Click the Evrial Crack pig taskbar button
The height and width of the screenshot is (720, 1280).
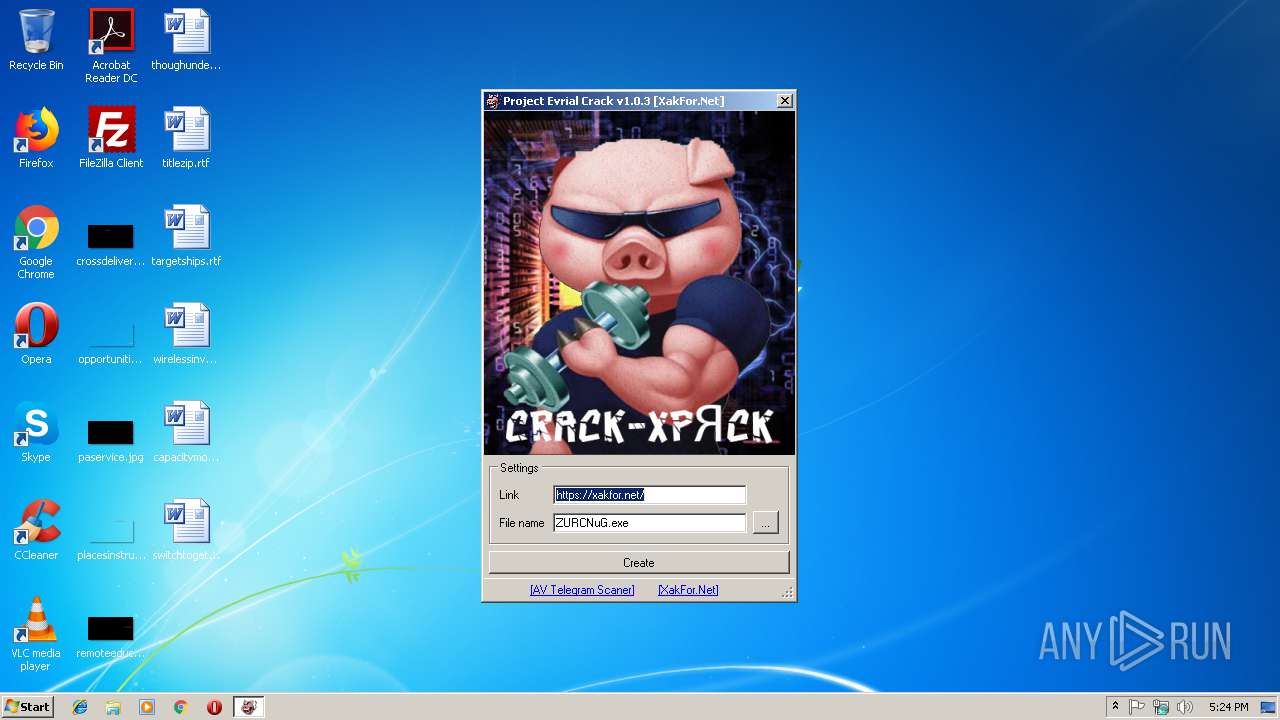(x=249, y=707)
